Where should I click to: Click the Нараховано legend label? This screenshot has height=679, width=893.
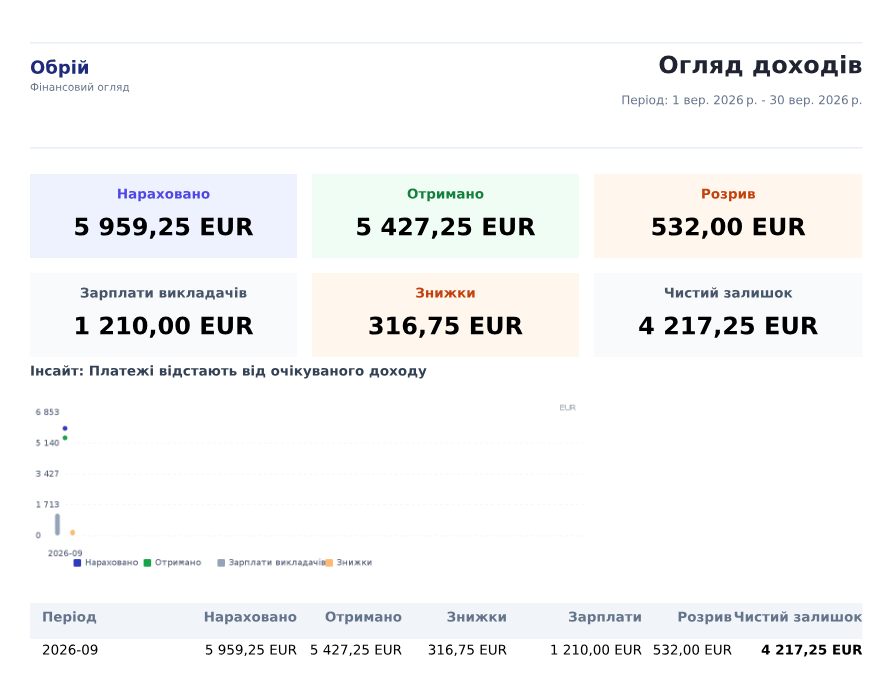pos(112,563)
